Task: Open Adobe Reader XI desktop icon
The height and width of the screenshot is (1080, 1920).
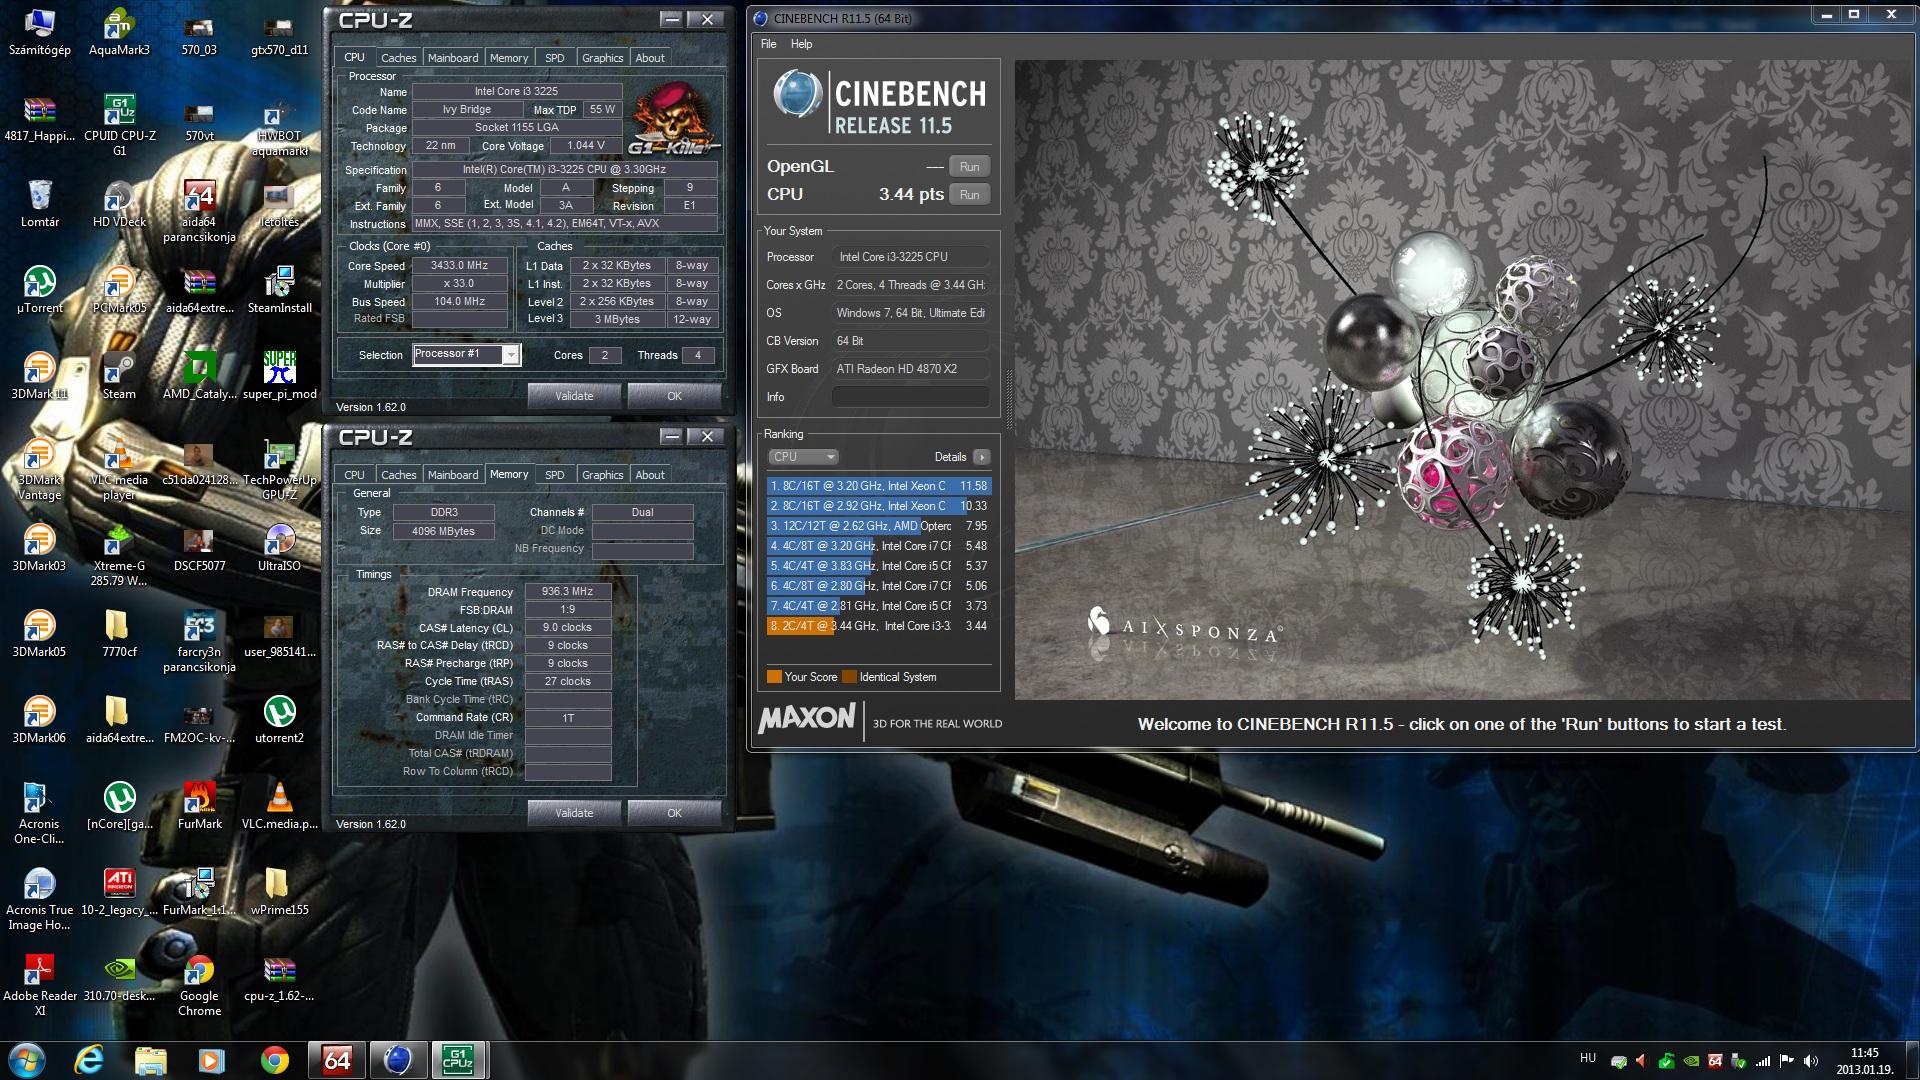Action: (x=39, y=985)
